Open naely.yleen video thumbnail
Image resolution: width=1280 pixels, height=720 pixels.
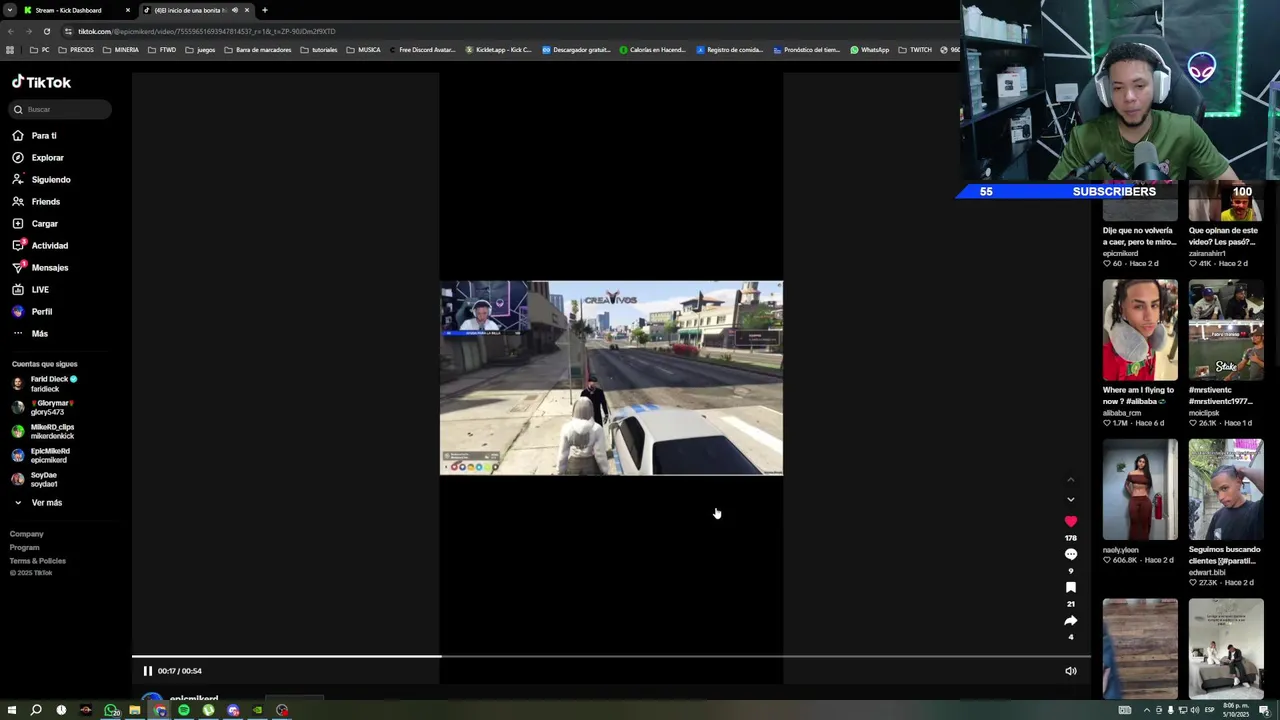tap(1140, 490)
